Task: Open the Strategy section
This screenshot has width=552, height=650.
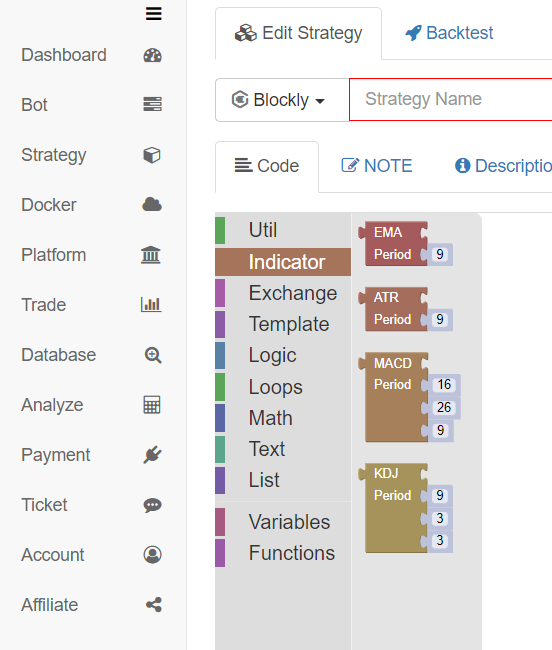Action: tap(53, 155)
